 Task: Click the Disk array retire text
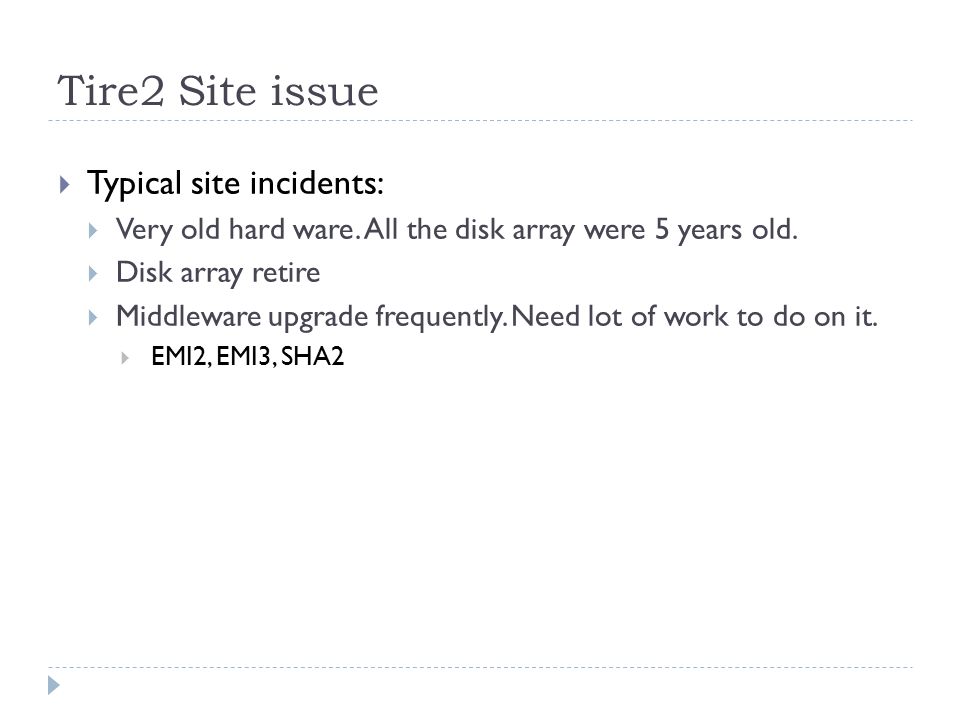218,273
